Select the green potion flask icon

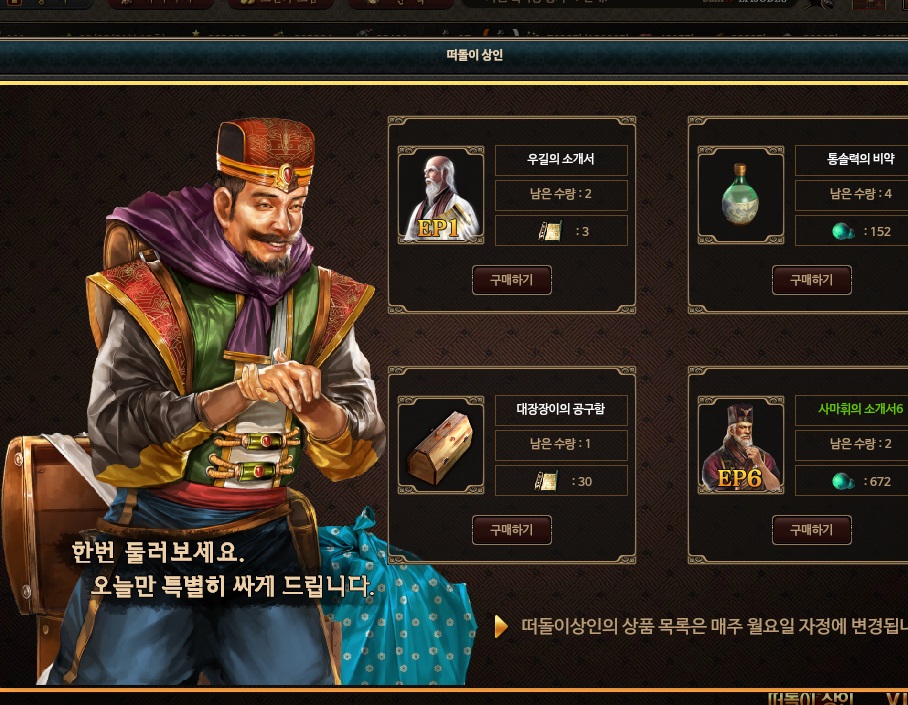(741, 195)
